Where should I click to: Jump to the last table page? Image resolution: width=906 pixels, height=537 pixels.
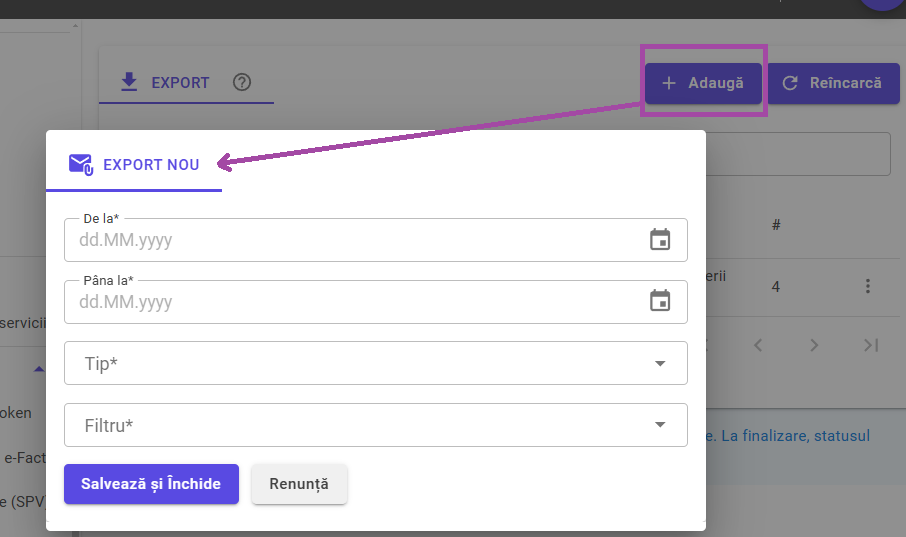click(x=870, y=345)
